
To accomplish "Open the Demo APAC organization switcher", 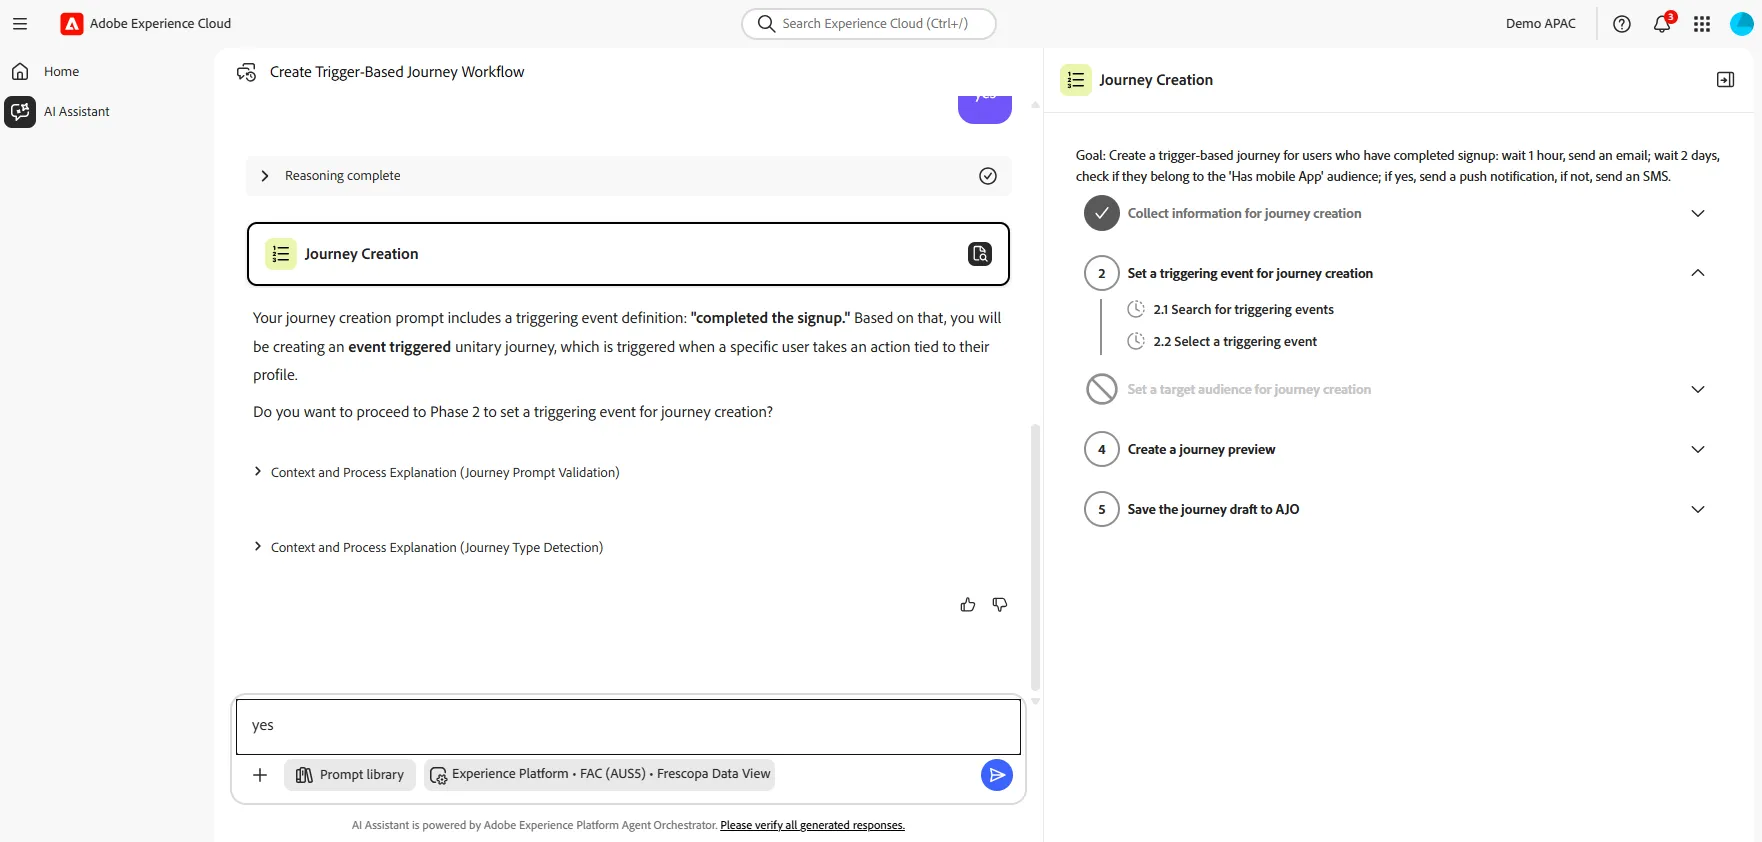I will (1541, 24).
